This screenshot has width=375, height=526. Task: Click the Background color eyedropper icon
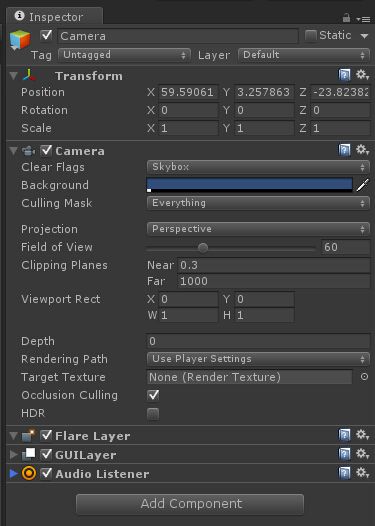pos(363,185)
